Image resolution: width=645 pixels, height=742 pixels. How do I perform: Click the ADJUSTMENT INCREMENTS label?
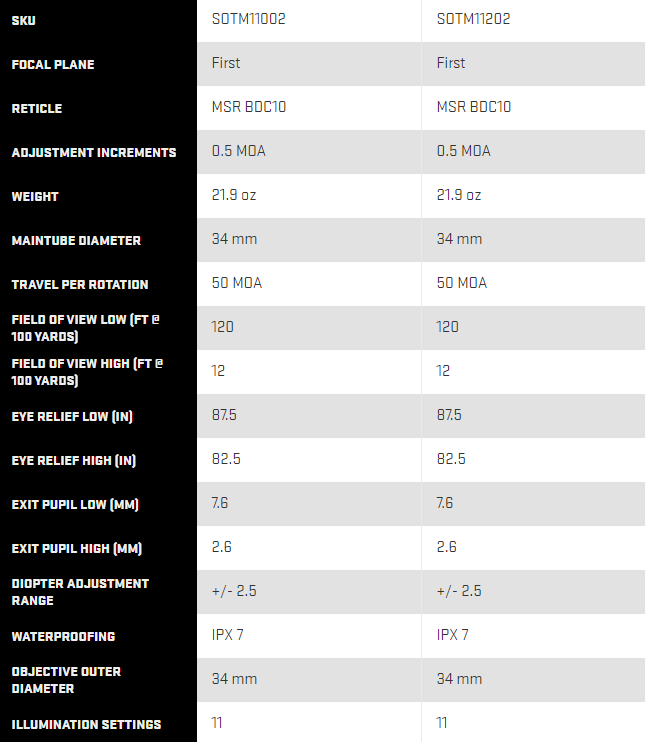coord(94,152)
